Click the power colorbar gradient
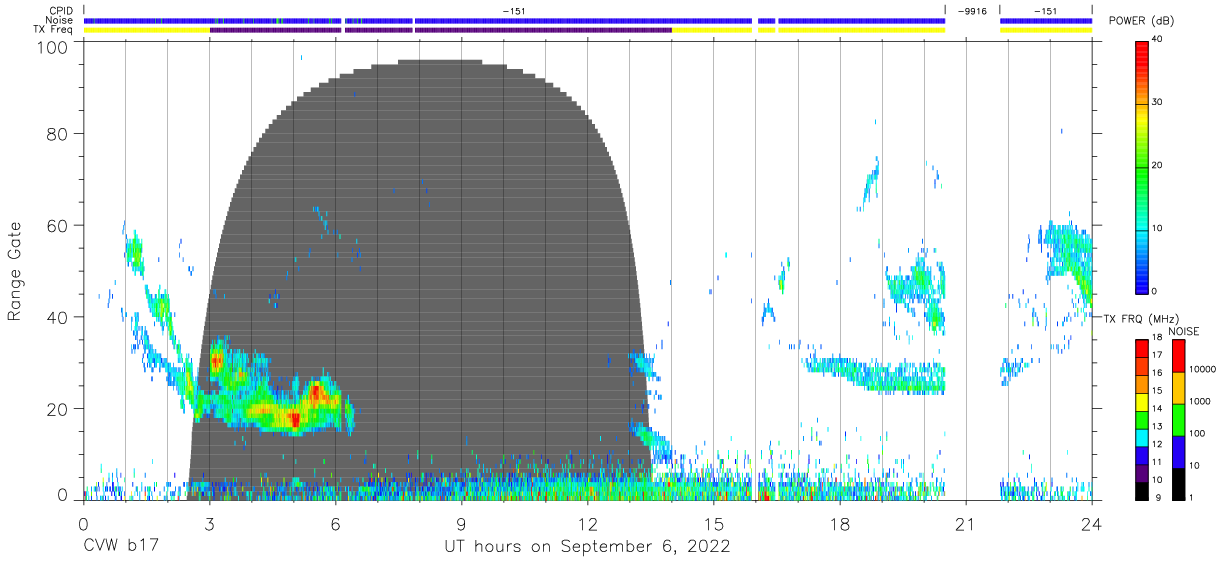The width and height of the screenshot is (1228, 567). pos(1143,166)
